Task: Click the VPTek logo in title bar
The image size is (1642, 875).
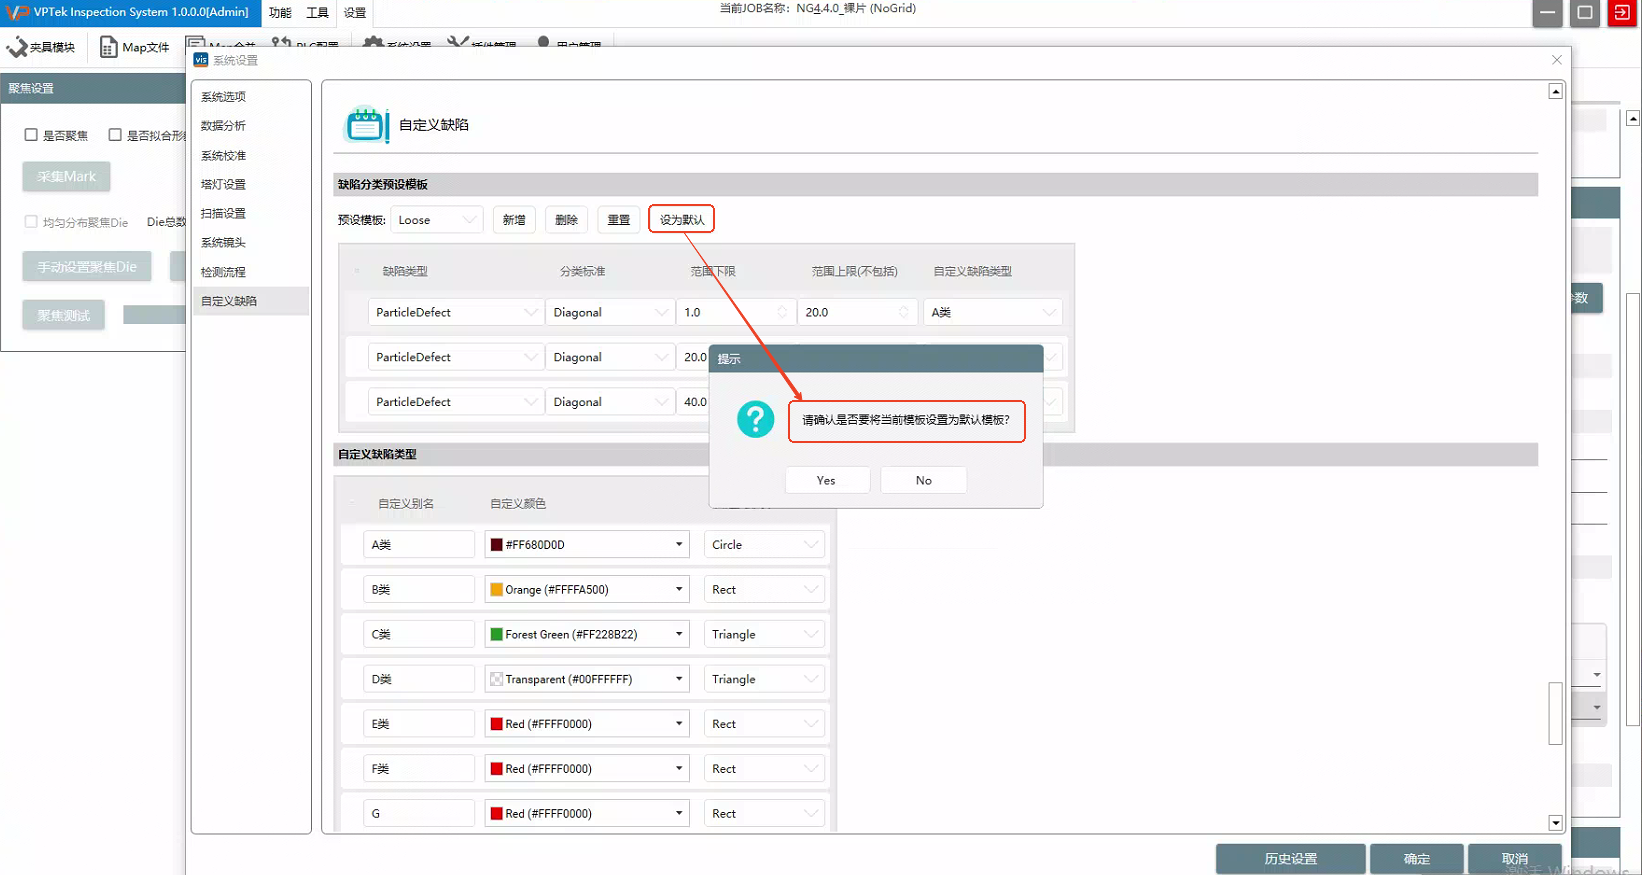Action: pos(17,12)
